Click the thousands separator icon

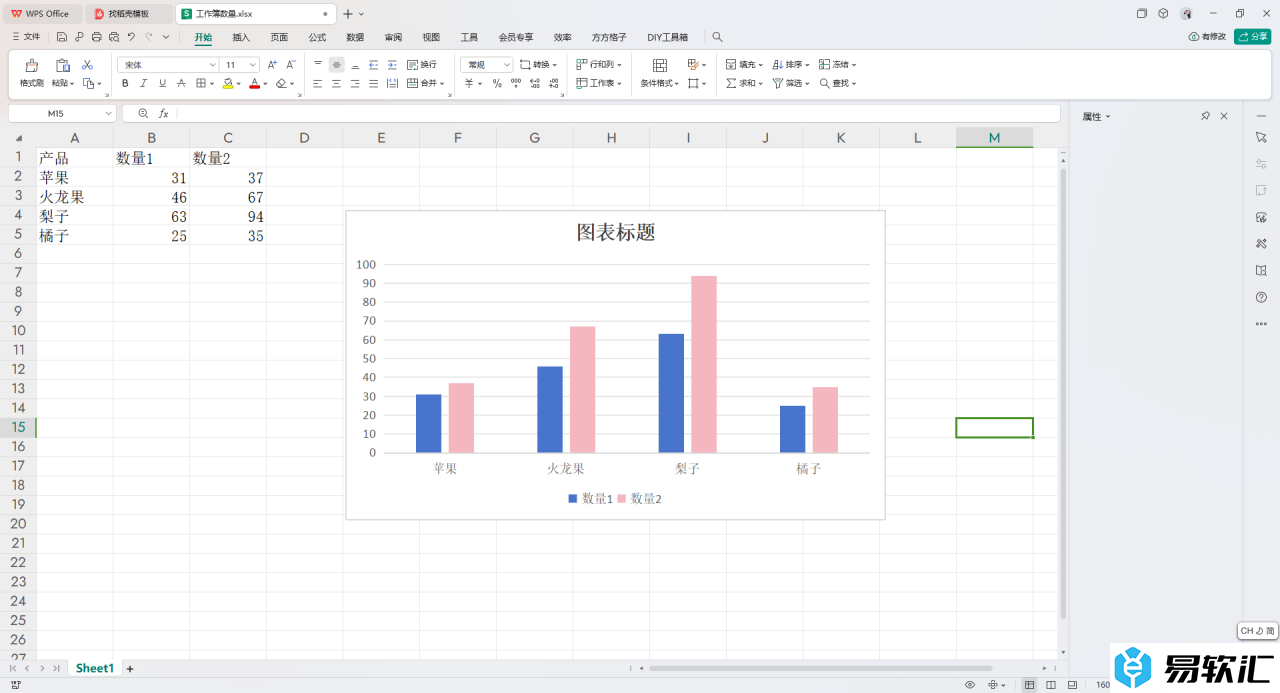515,84
